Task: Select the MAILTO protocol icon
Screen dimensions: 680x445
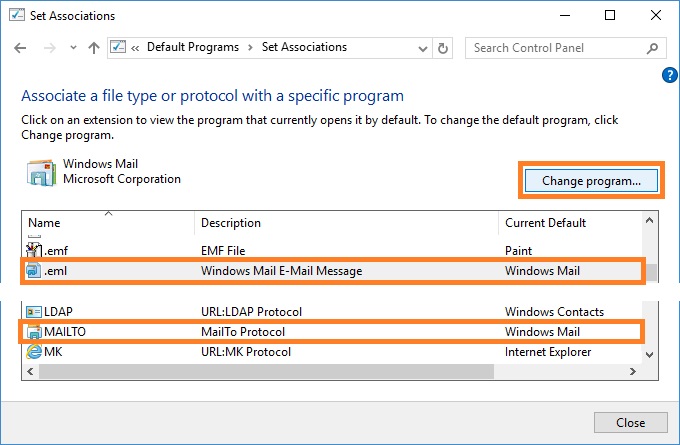Action: [34, 332]
